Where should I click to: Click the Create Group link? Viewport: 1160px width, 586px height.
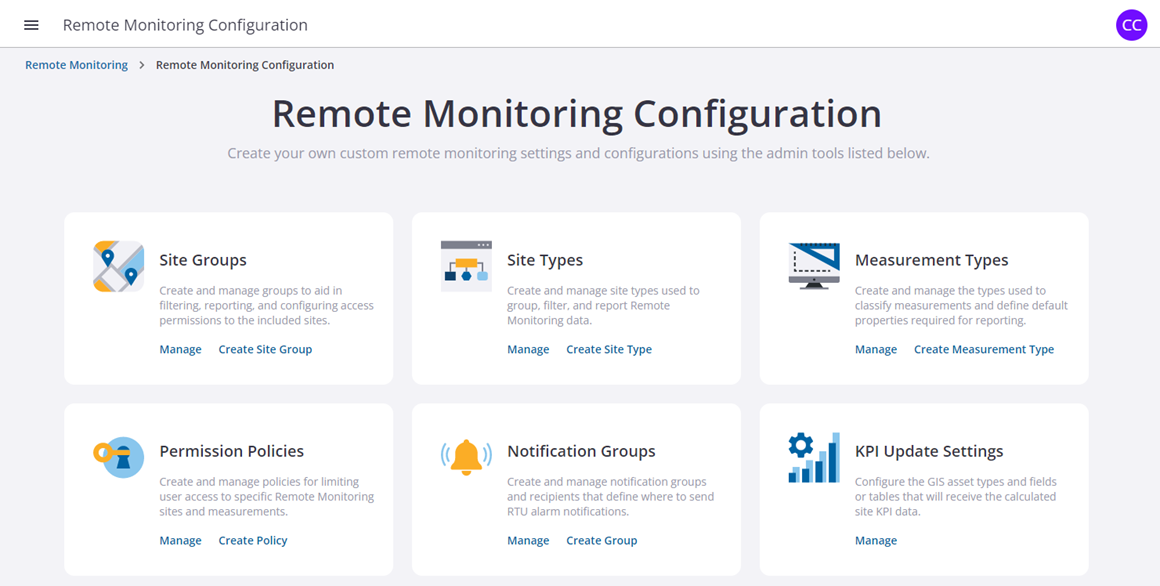[601, 540]
